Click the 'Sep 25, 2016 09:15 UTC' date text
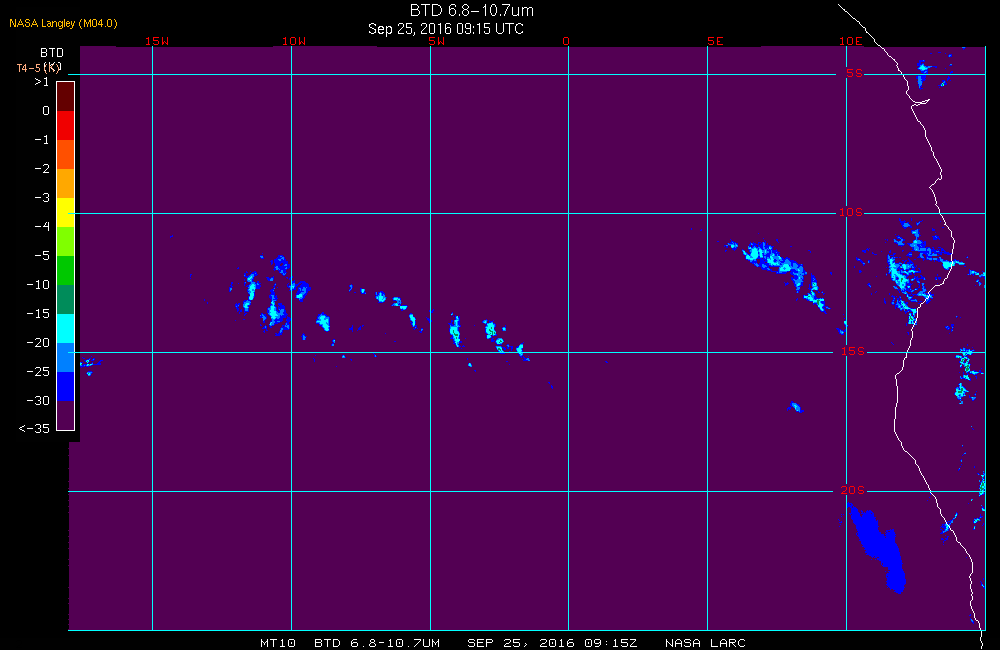1000x650 pixels. tap(446, 29)
